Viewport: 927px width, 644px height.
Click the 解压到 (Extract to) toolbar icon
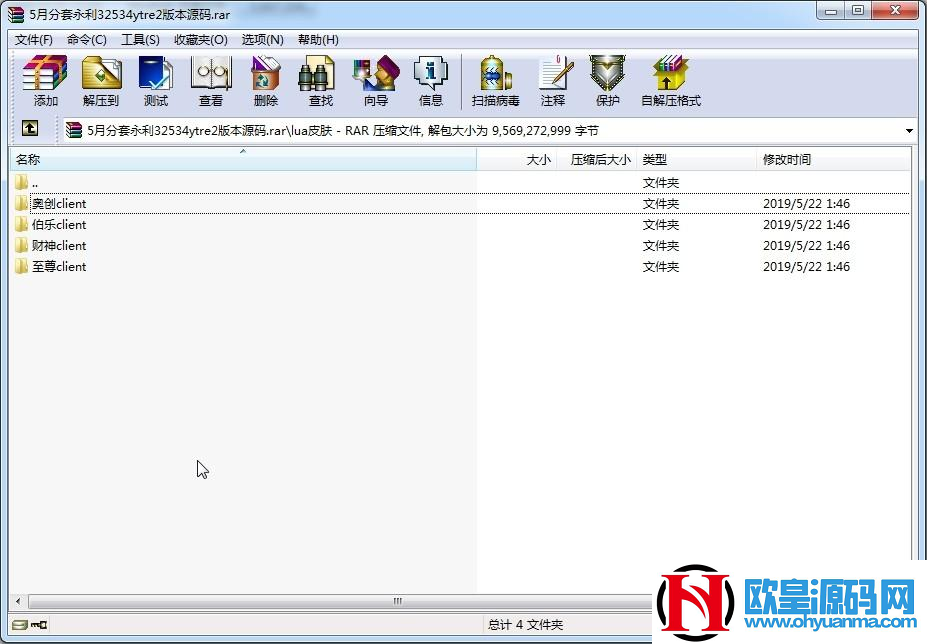click(101, 80)
